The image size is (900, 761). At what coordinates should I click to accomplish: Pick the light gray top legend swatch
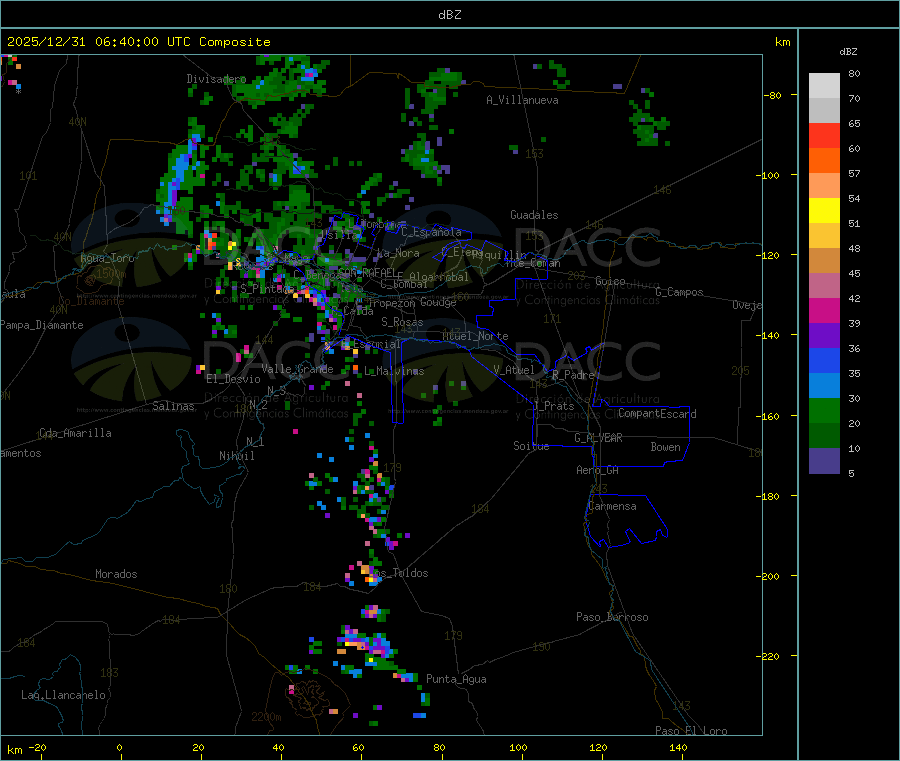click(824, 86)
